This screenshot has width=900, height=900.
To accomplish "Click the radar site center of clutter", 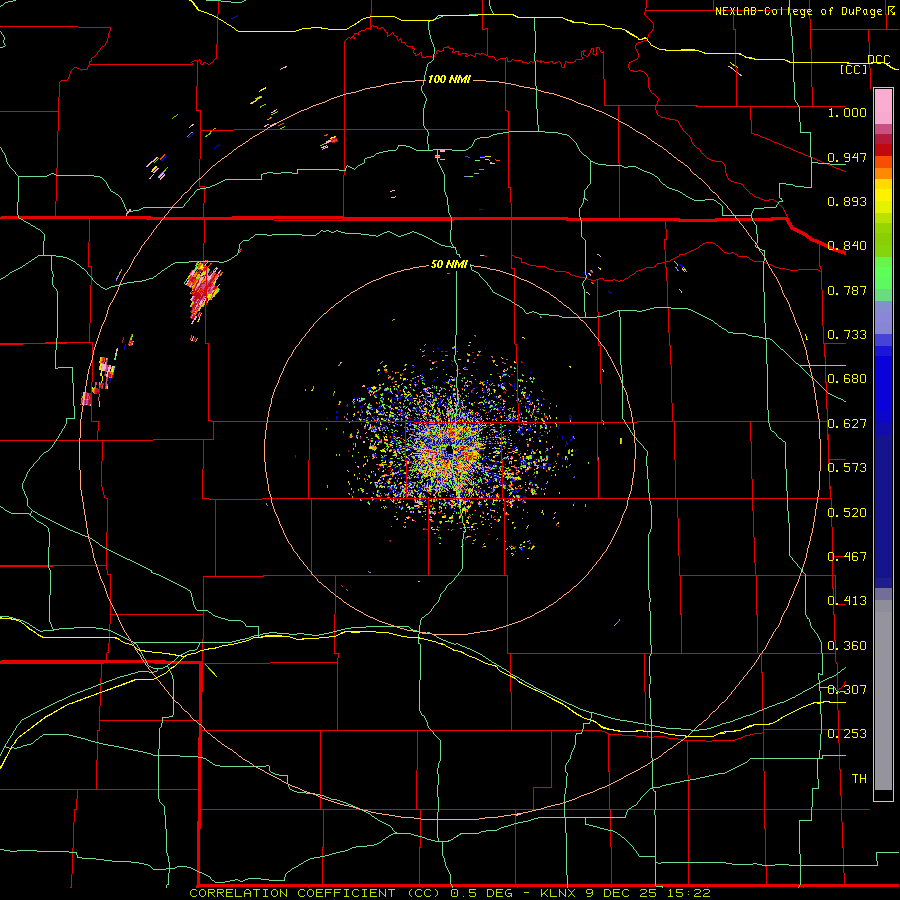I will [x=449, y=450].
